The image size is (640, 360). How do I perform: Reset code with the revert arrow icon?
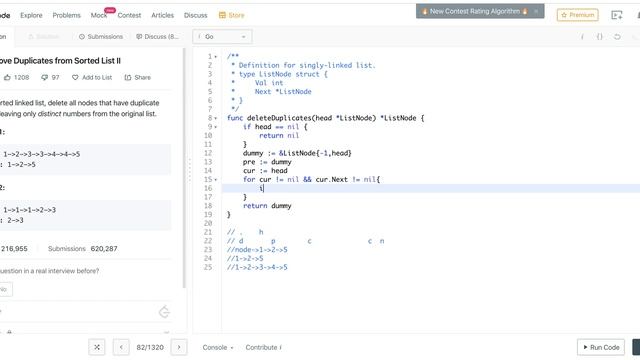(617, 37)
